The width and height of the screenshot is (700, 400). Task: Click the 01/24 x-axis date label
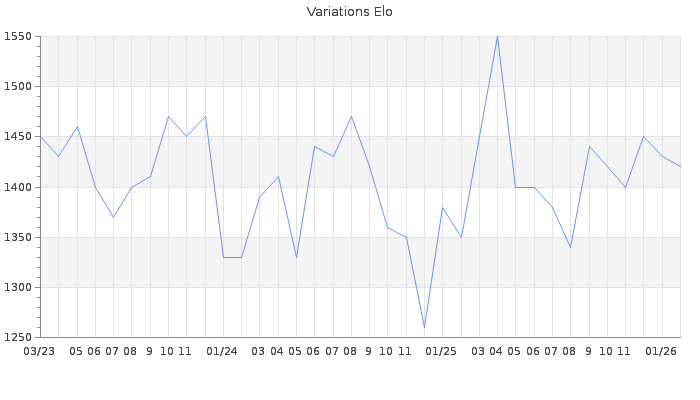point(222,351)
